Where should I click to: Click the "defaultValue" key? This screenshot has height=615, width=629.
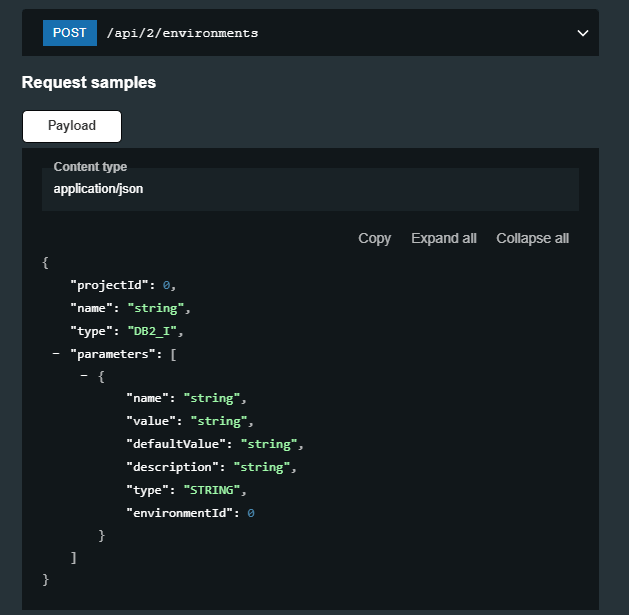(x=178, y=444)
